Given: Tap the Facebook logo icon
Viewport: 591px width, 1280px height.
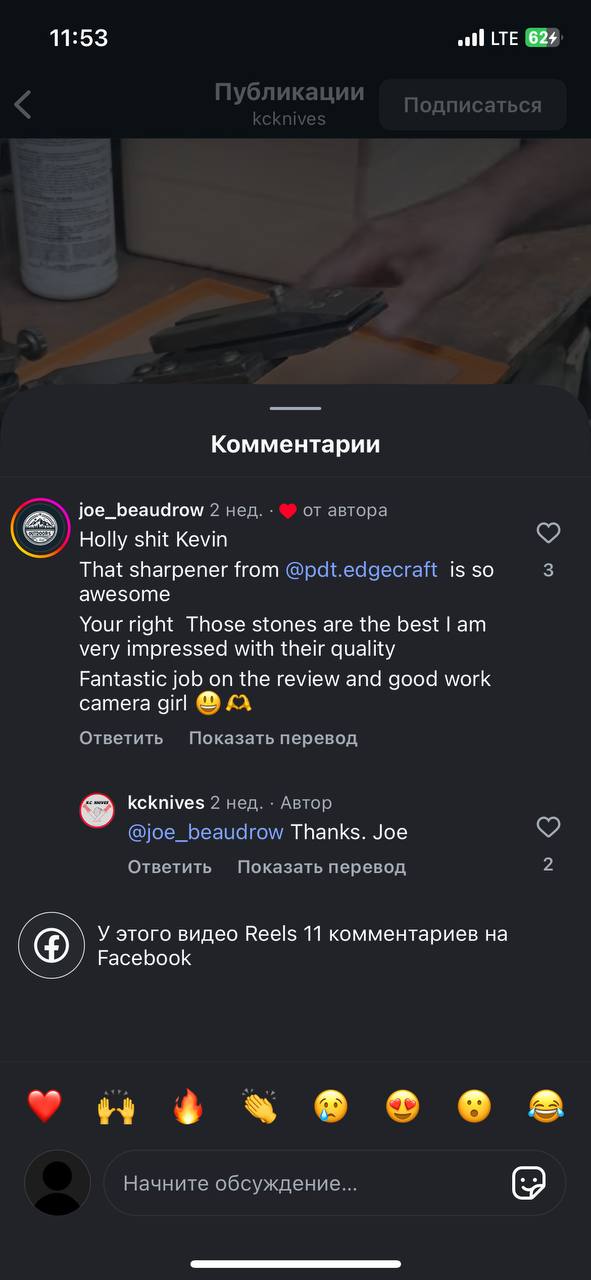Looking at the screenshot, I should (x=51, y=945).
